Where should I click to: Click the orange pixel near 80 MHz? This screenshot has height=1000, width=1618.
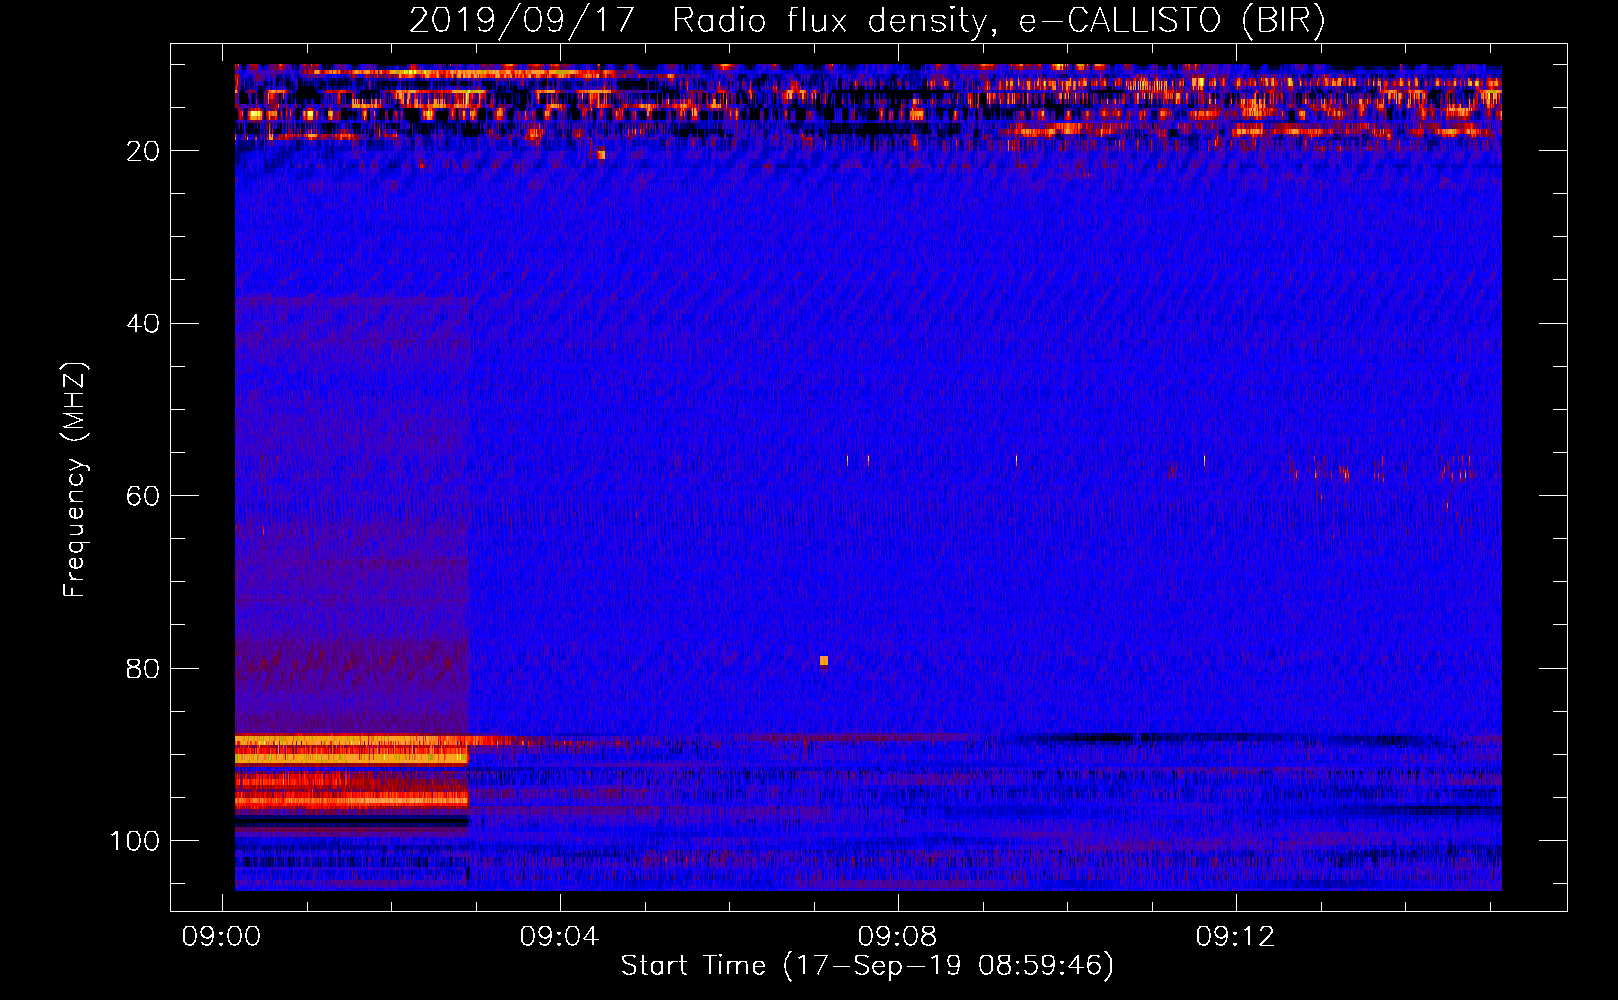point(824,661)
